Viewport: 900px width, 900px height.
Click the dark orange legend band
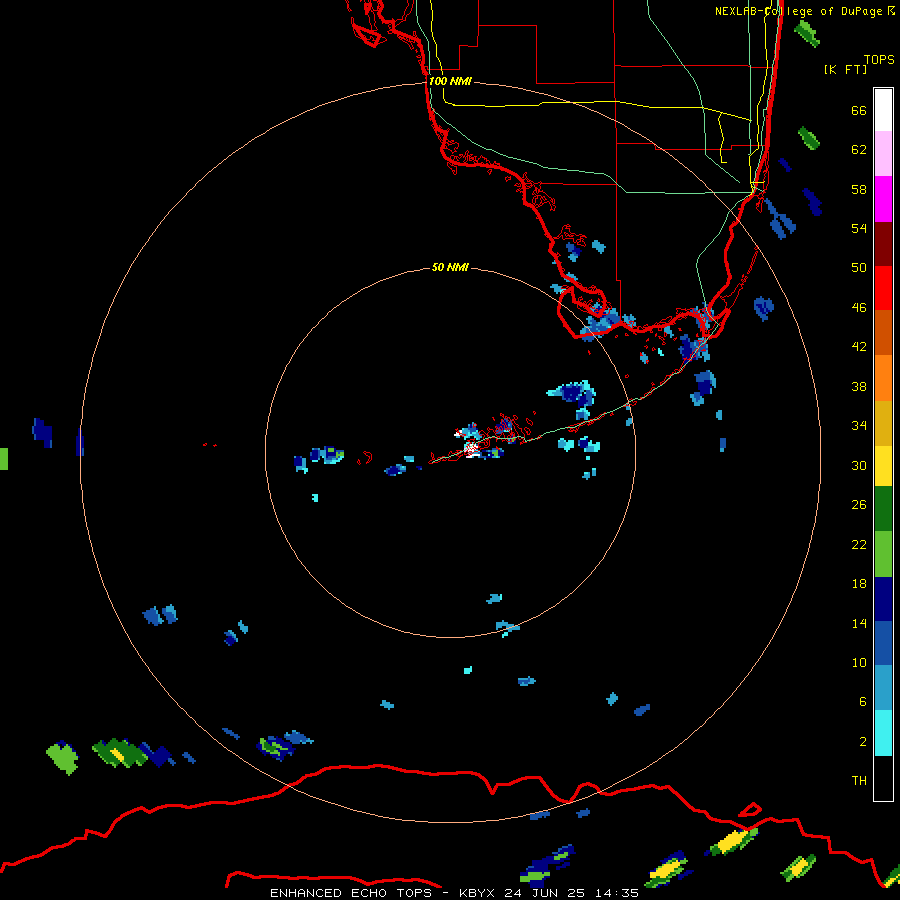coord(883,333)
